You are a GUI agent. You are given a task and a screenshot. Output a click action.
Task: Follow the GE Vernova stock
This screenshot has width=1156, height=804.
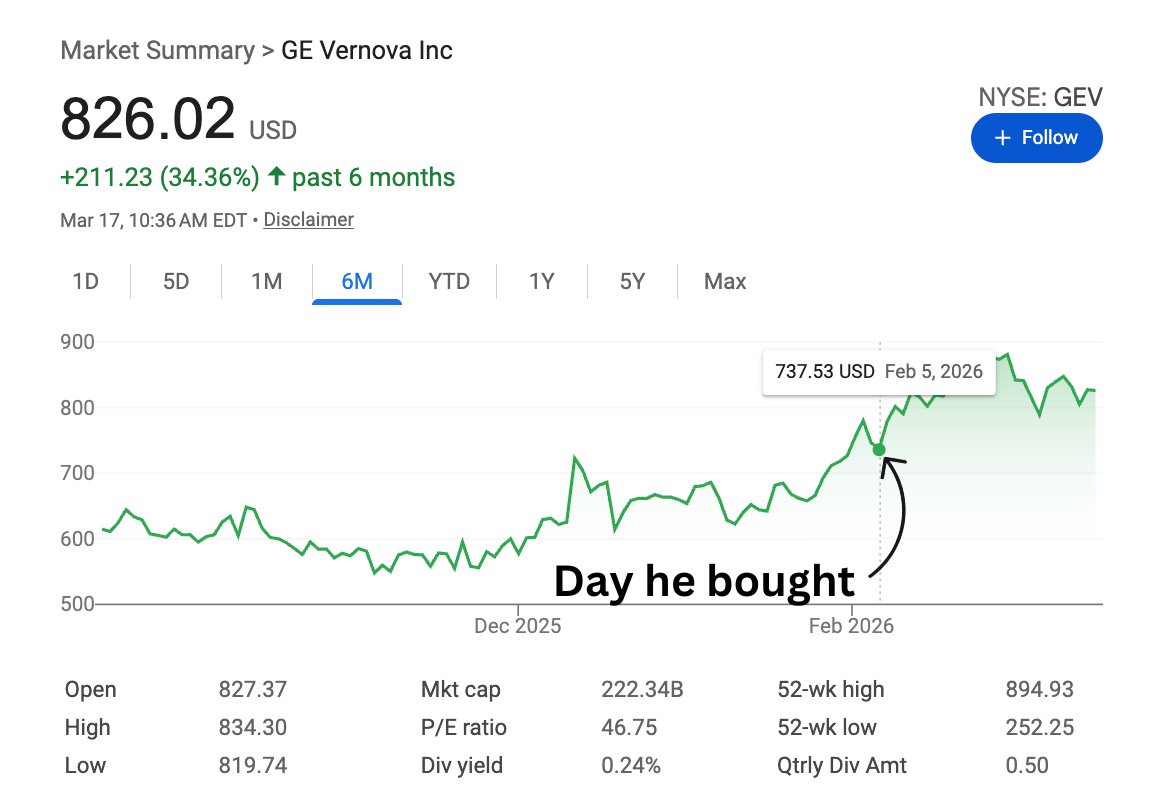coord(1036,138)
